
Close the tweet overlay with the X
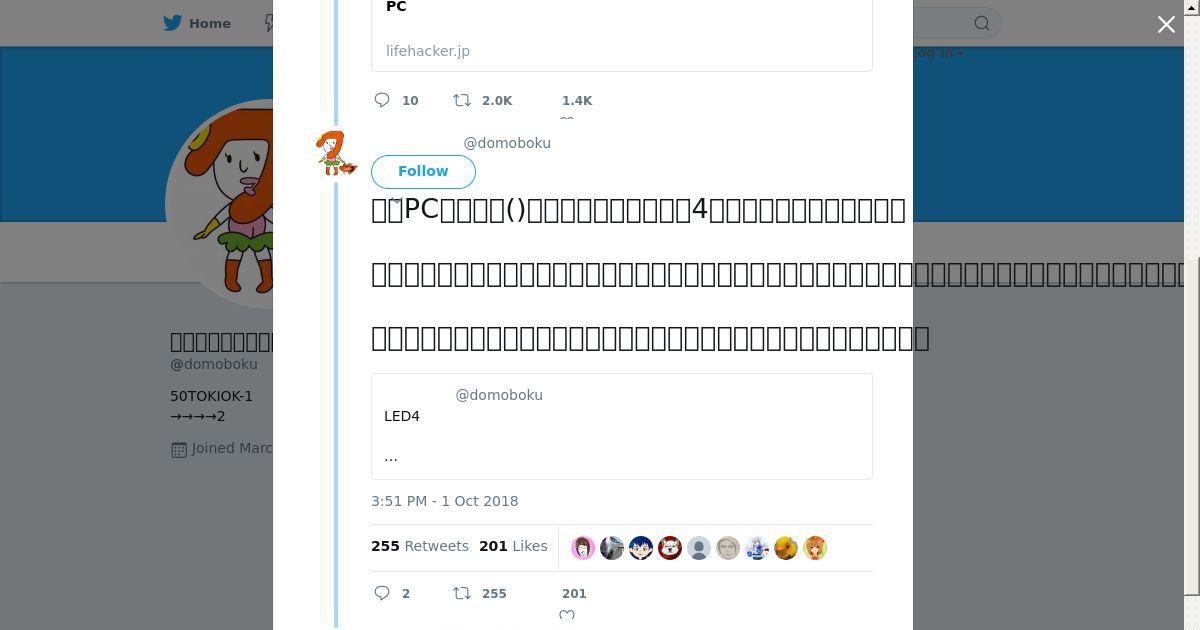1166,25
